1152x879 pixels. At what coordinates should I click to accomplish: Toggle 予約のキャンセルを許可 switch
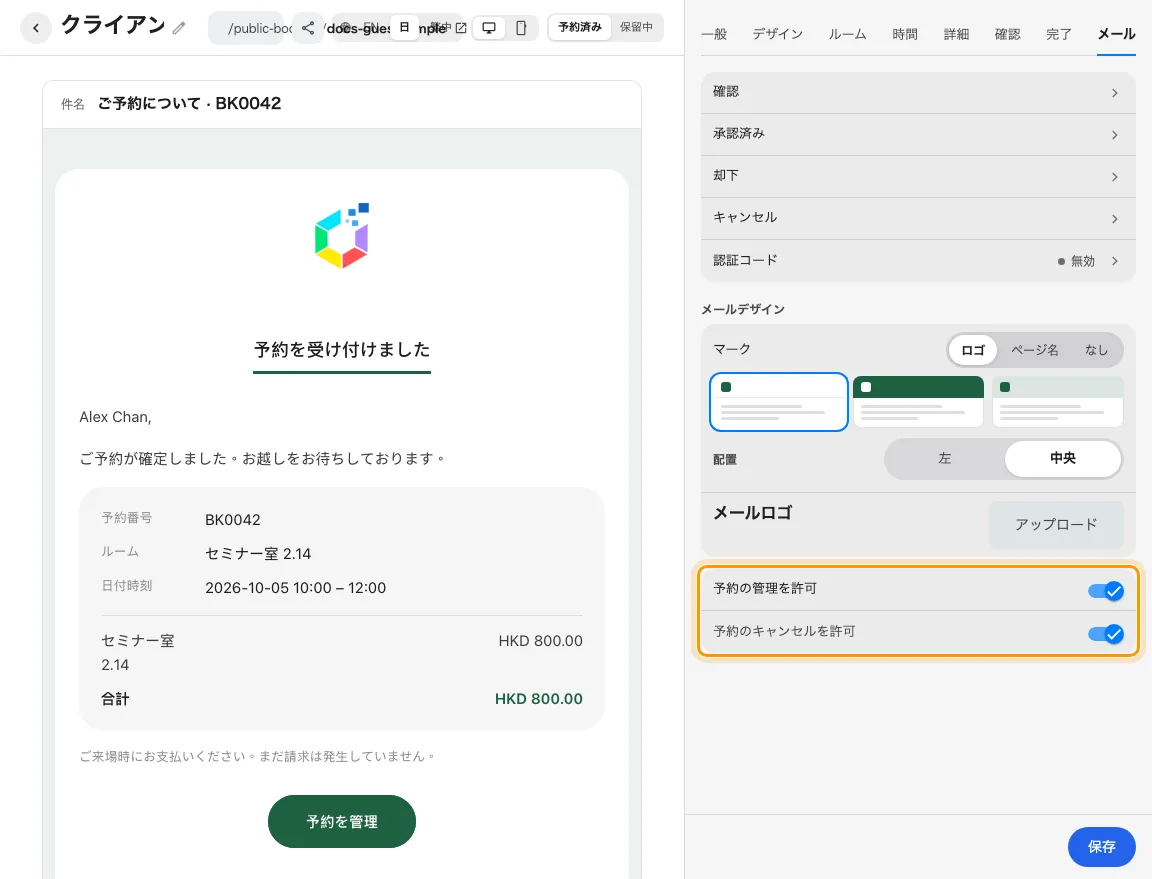tap(1106, 634)
